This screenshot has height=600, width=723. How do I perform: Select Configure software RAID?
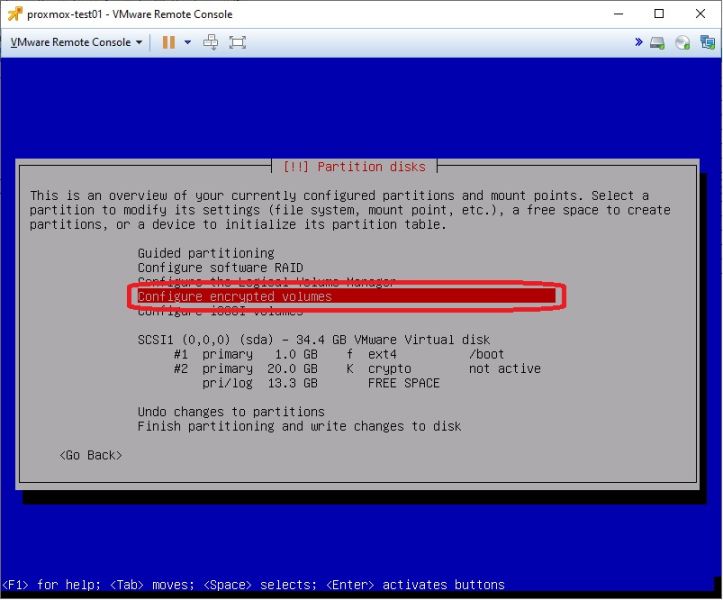220,268
